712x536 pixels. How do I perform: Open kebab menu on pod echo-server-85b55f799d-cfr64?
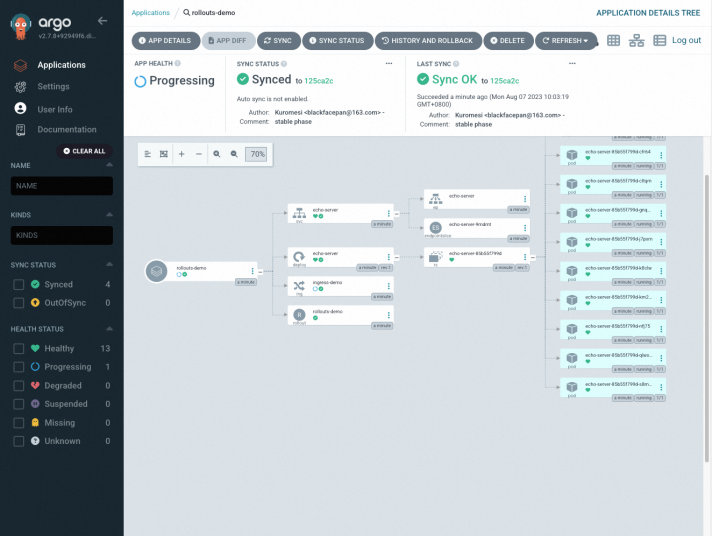point(661,155)
